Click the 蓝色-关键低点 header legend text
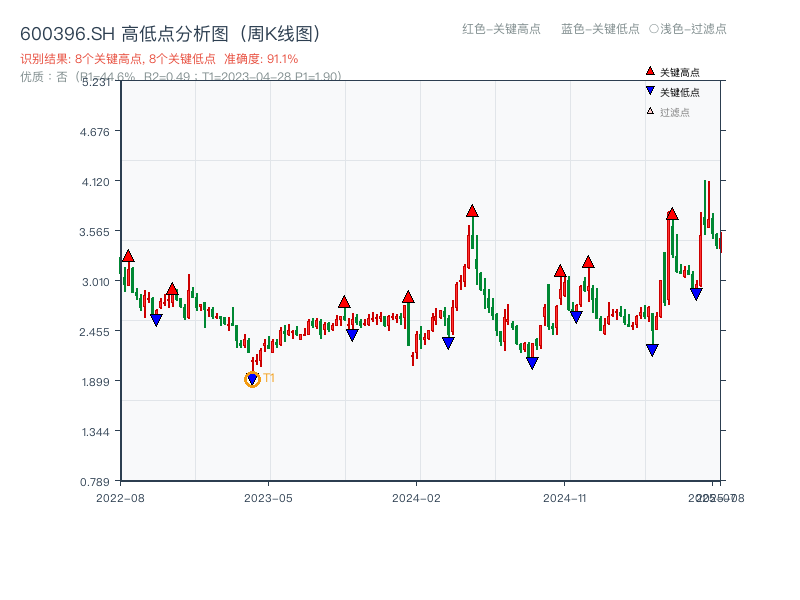Screen dimensions: 800x600 click(600, 29)
